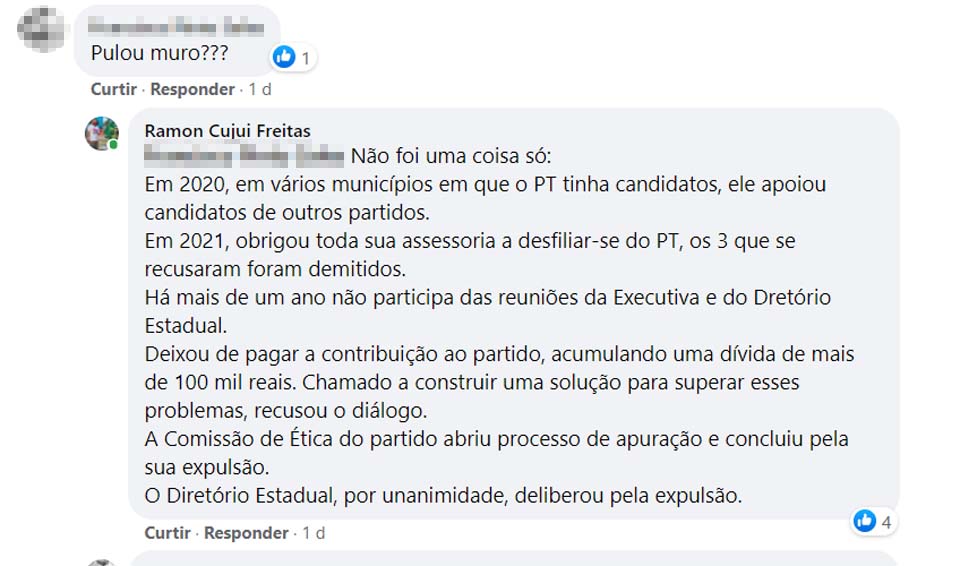This screenshot has width=960, height=566.
Task: Like Ramon's comment using Curtir
Action: coord(167,533)
